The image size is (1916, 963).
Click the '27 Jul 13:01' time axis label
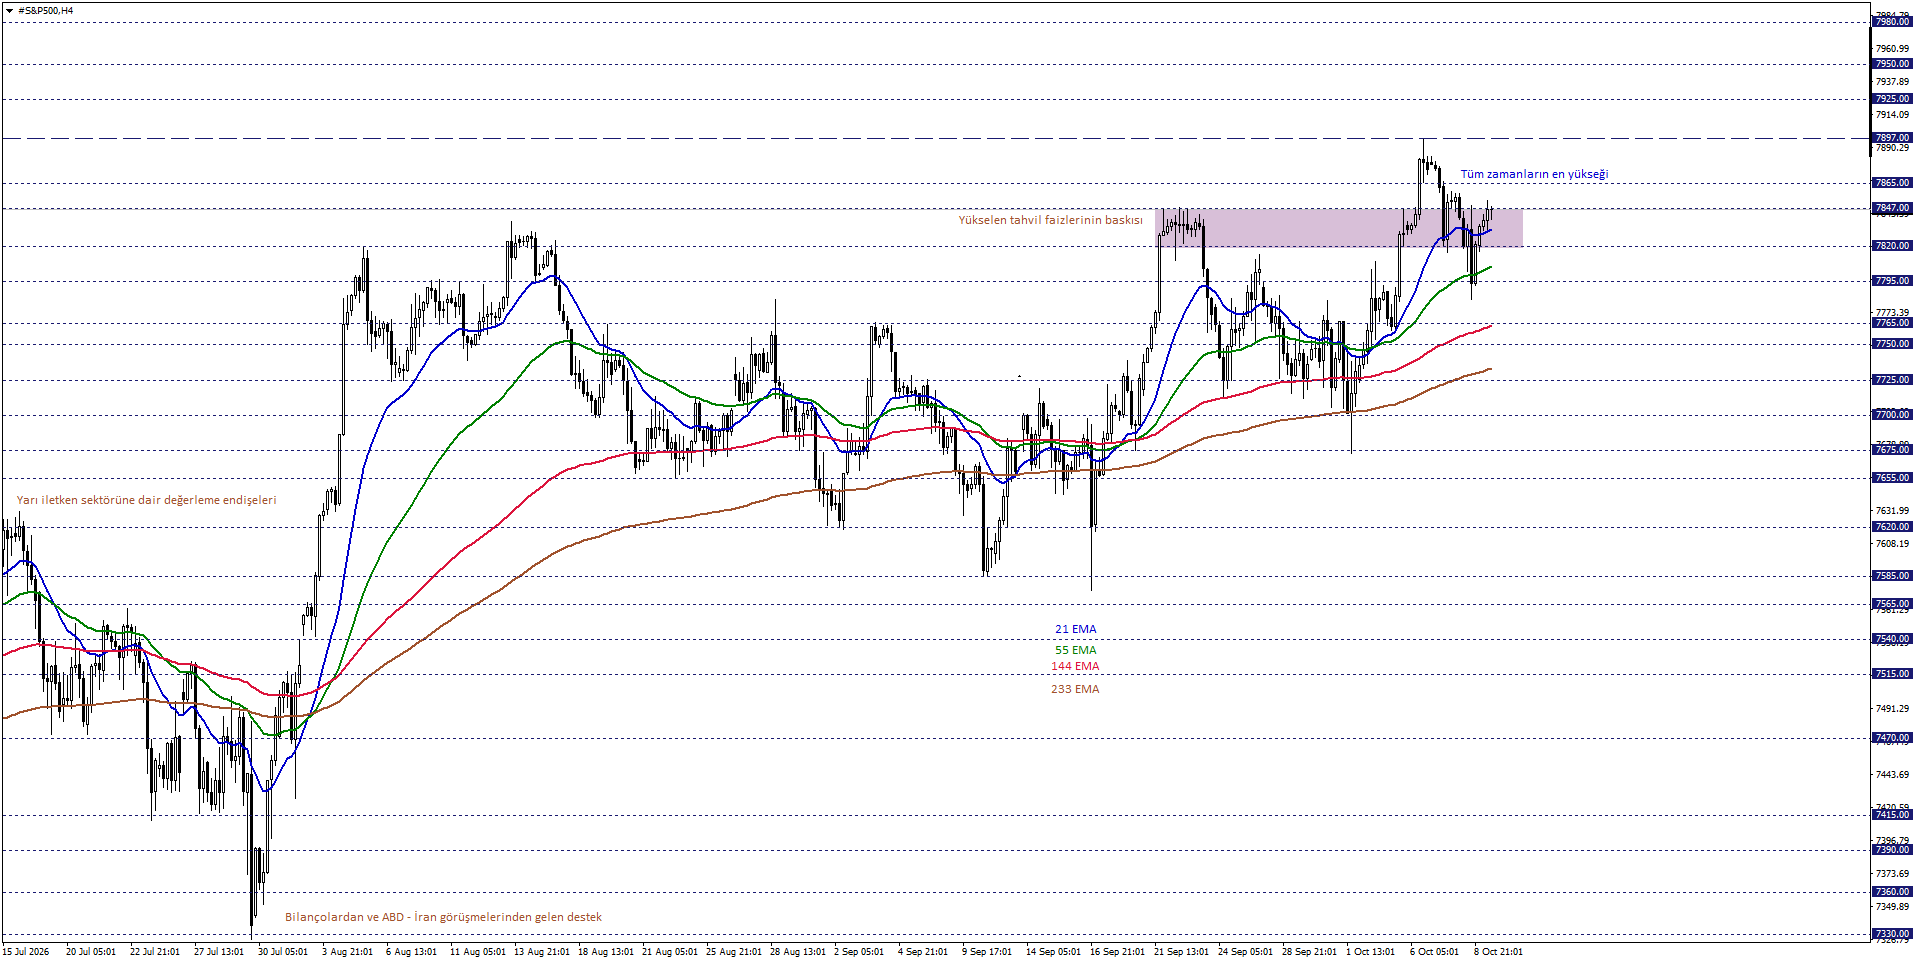219,952
